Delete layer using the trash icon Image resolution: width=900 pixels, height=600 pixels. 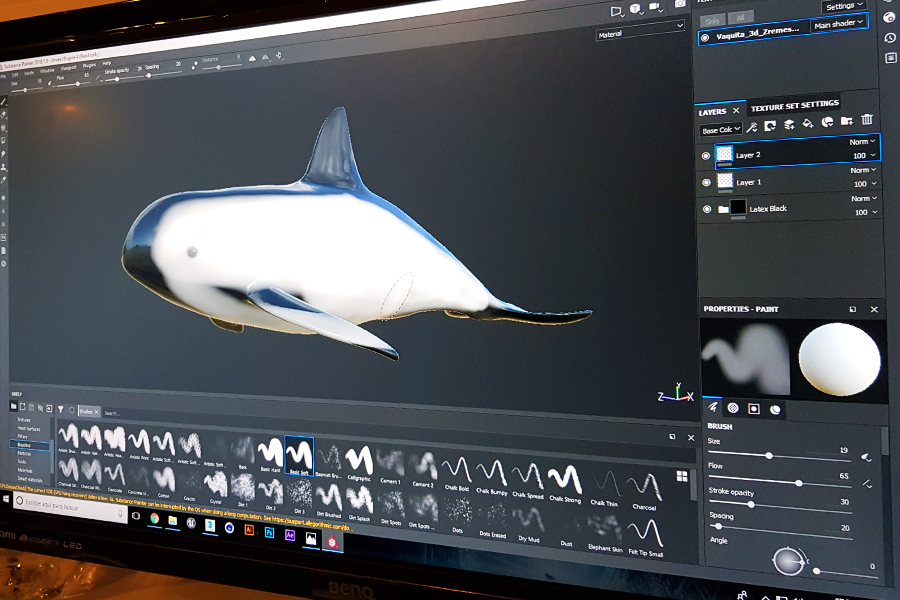867,120
